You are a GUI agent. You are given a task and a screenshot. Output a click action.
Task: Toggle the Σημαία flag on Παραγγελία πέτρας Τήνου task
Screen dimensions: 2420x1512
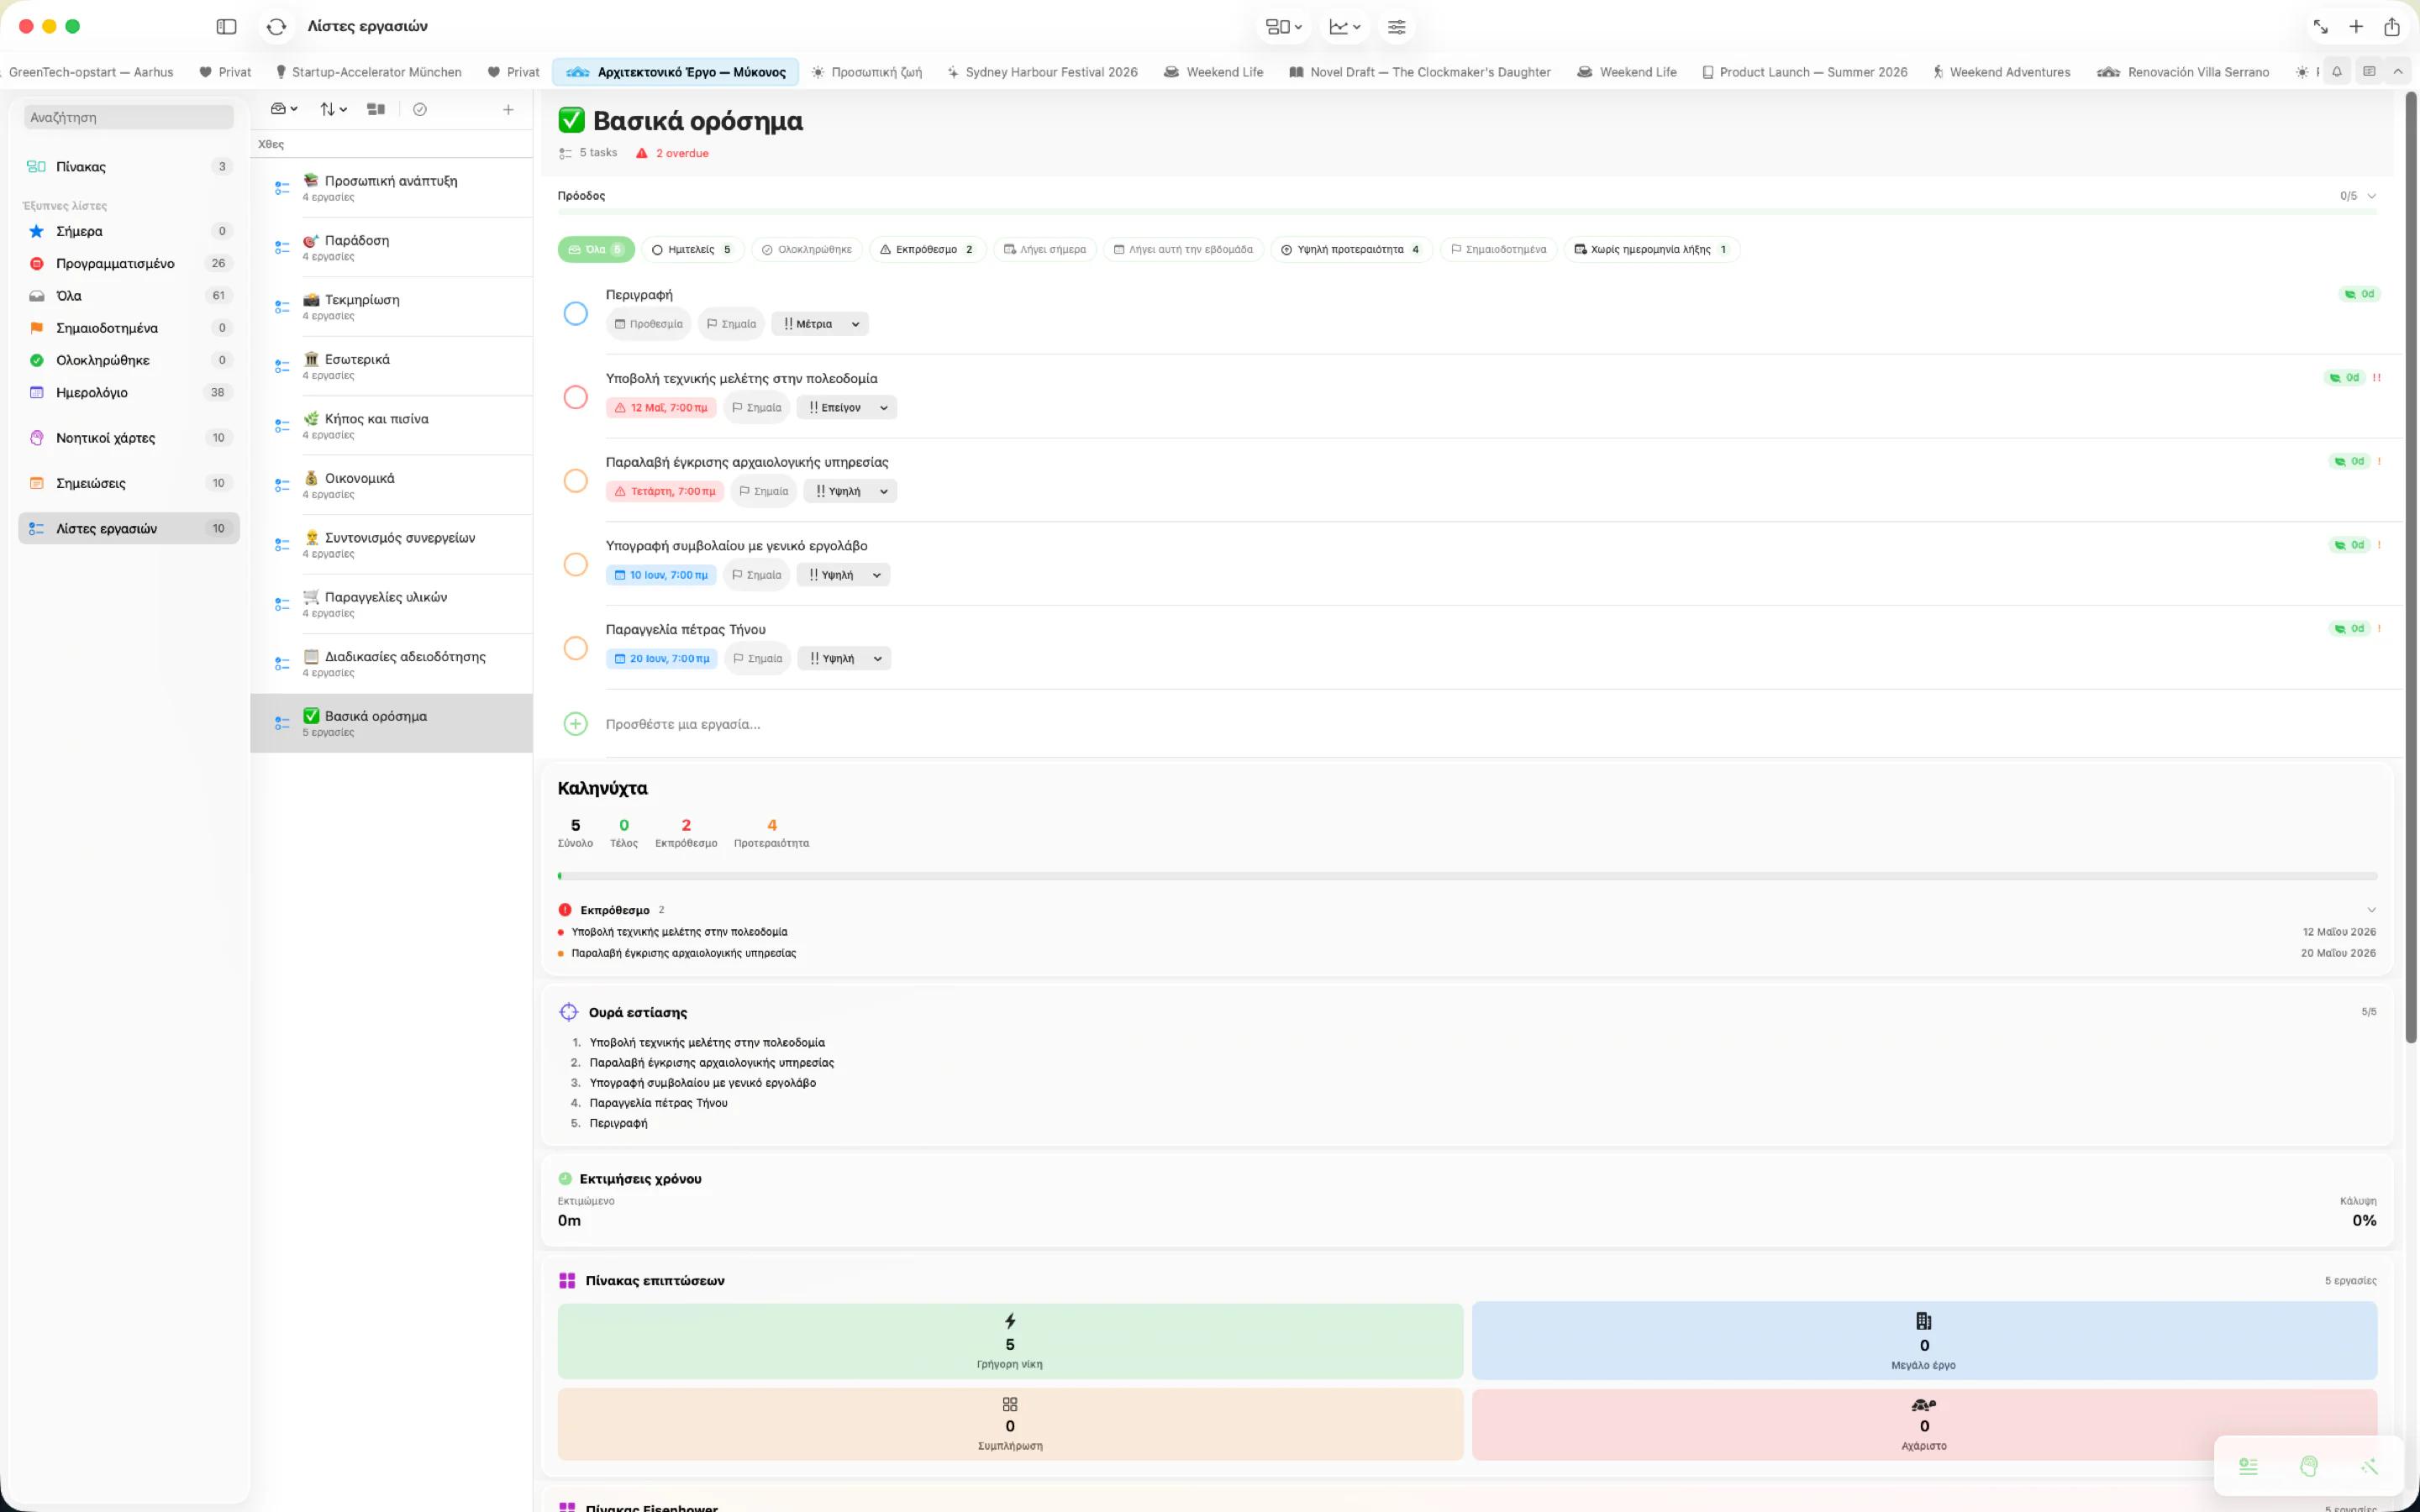[x=757, y=659]
